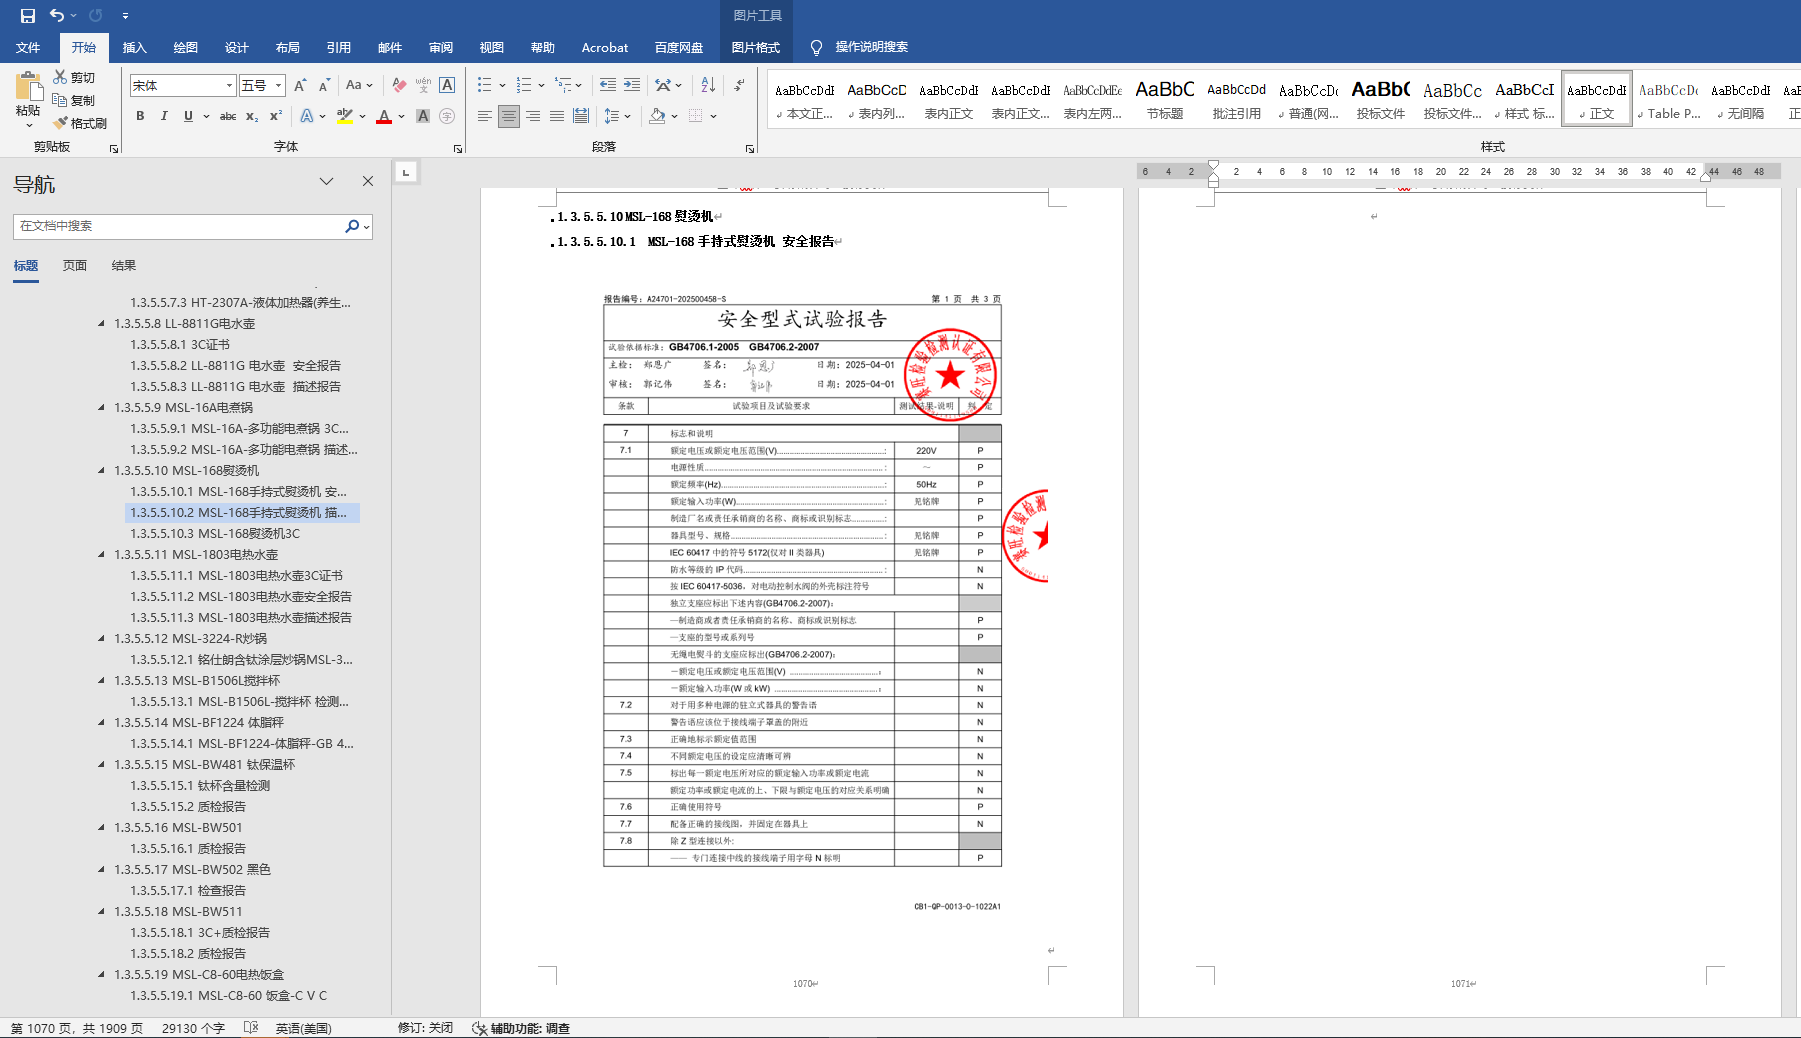Undo the last action
Image resolution: width=1801 pixels, height=1038 pixels.
[57, 16]
